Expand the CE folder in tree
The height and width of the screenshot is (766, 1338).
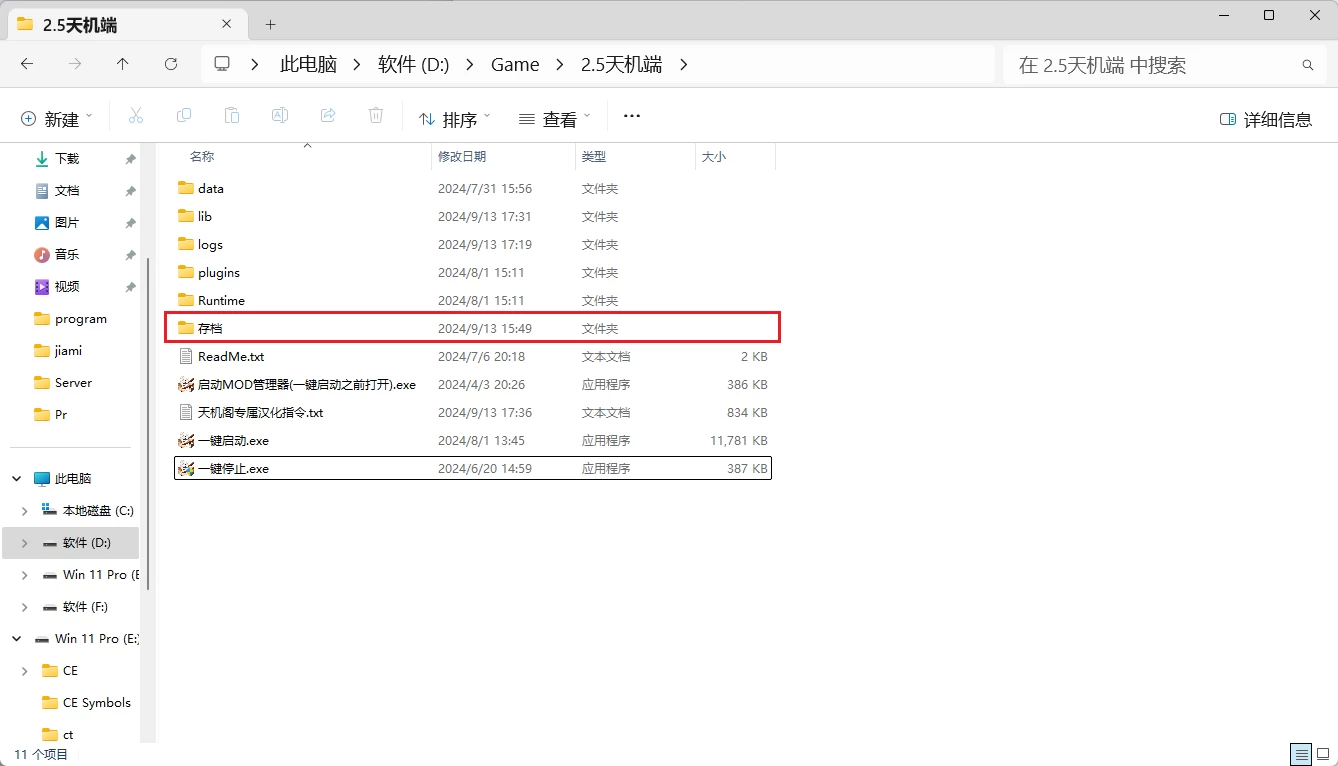click(x=25, y=671)
